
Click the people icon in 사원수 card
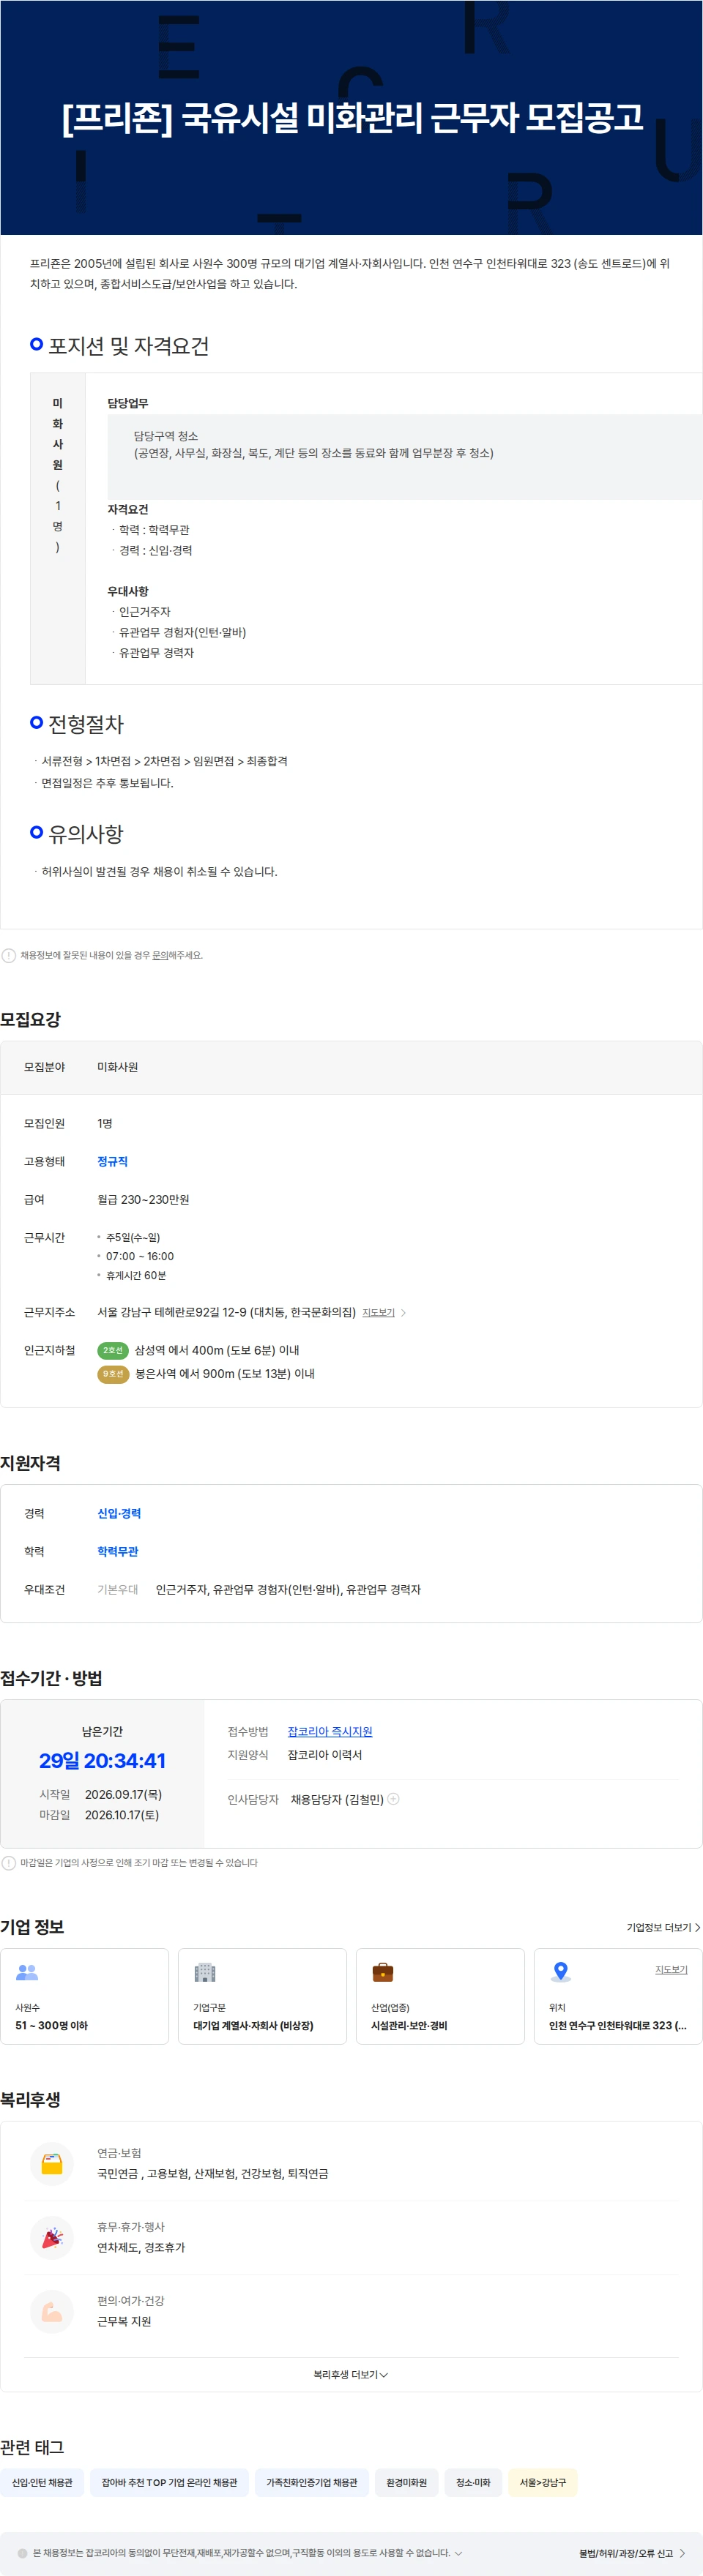(x=27, y=1972)
